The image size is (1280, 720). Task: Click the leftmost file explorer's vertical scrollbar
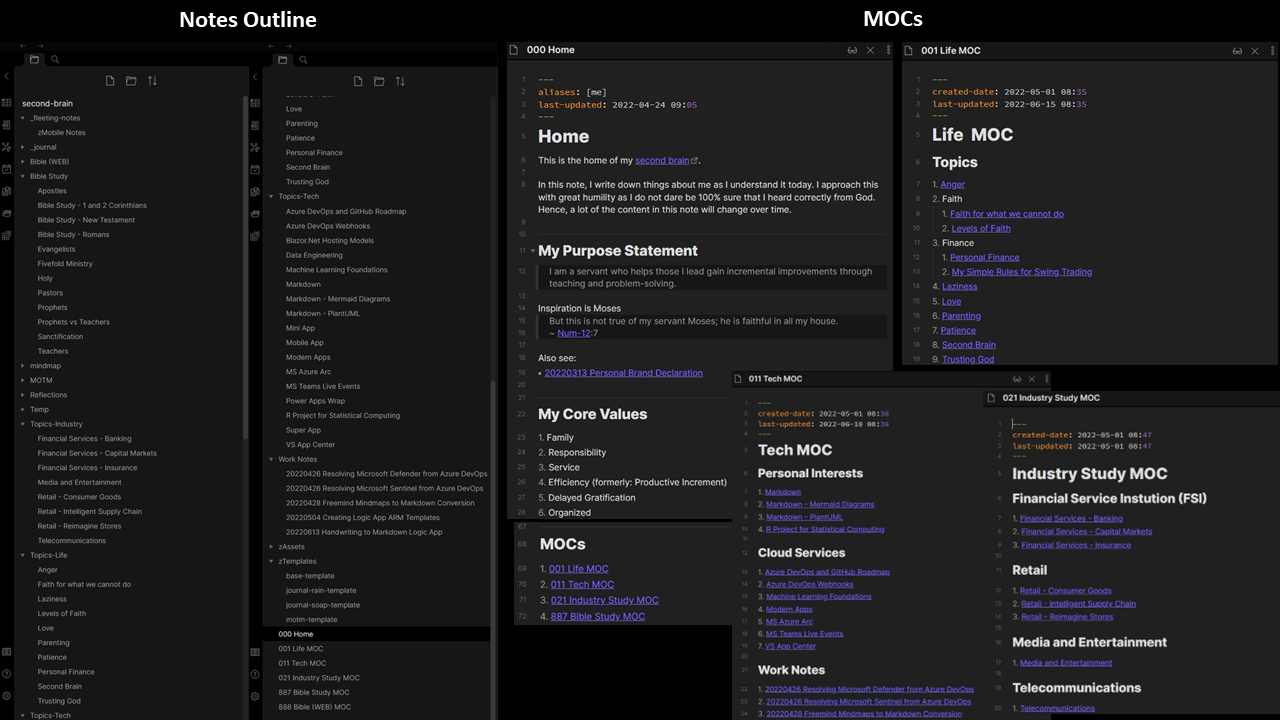[245, 300]
